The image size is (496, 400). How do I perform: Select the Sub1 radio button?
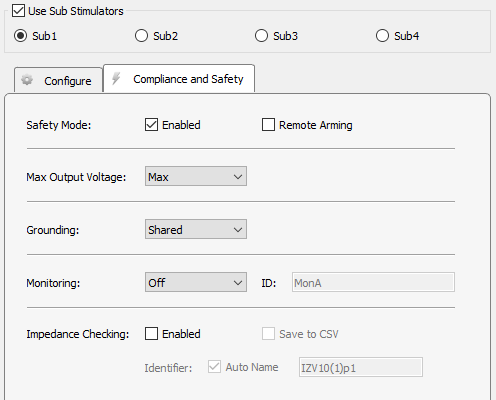click(x=20, y=36)
